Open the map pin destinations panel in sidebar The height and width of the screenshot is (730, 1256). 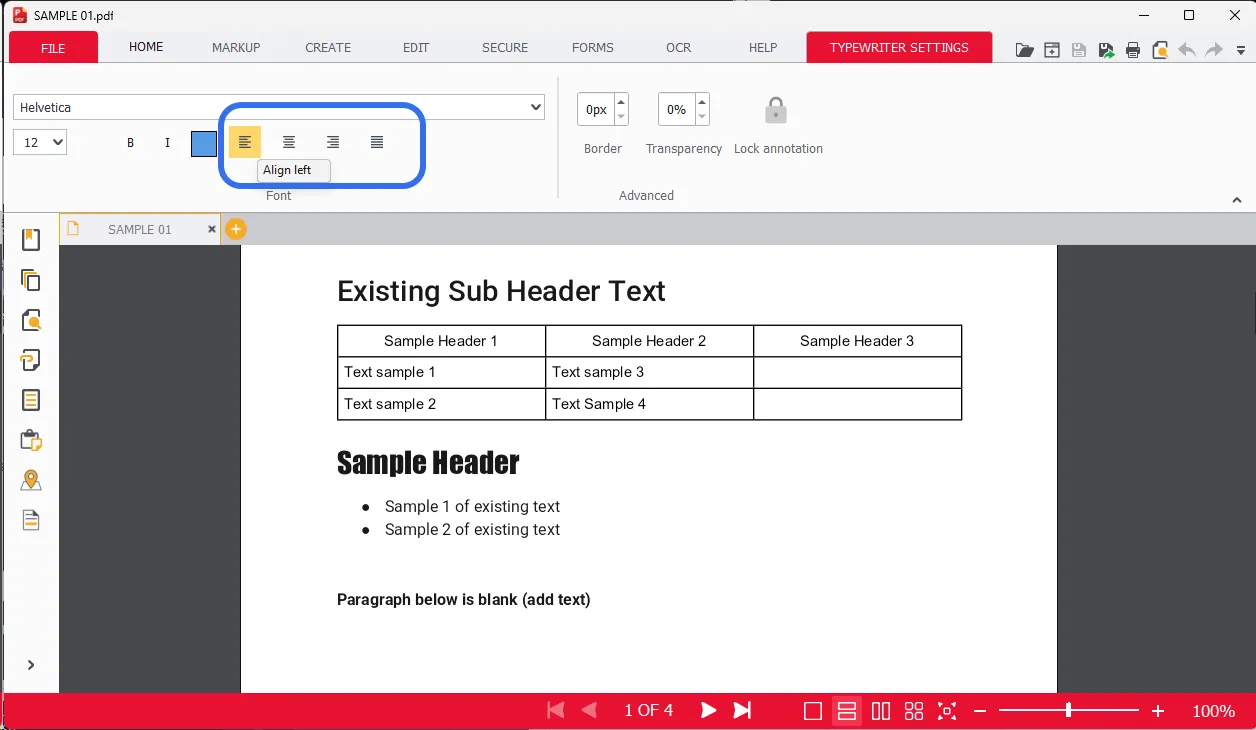(31, 480)
